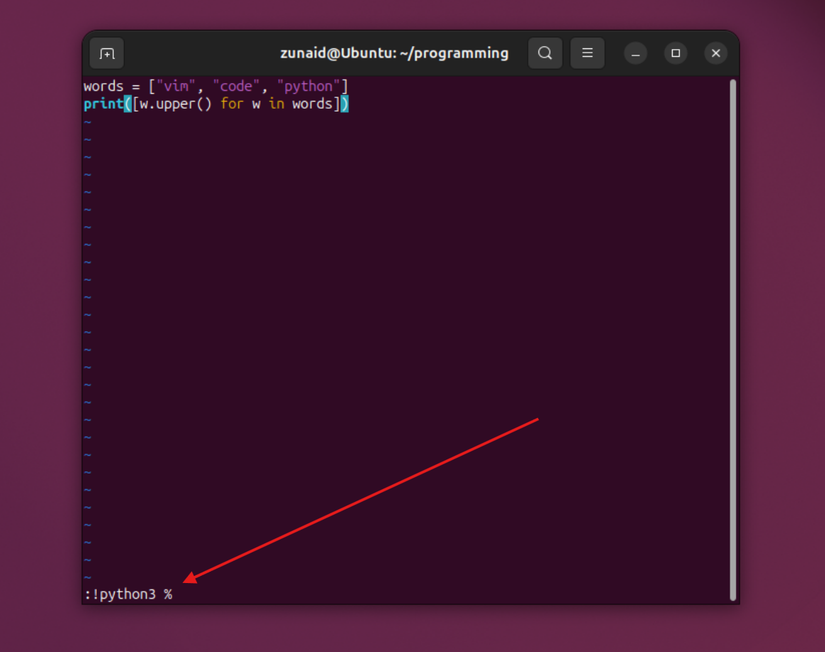825x652 pixels.
Task: Click the "in" keyword on line two
Action: [x=277, y=104]
